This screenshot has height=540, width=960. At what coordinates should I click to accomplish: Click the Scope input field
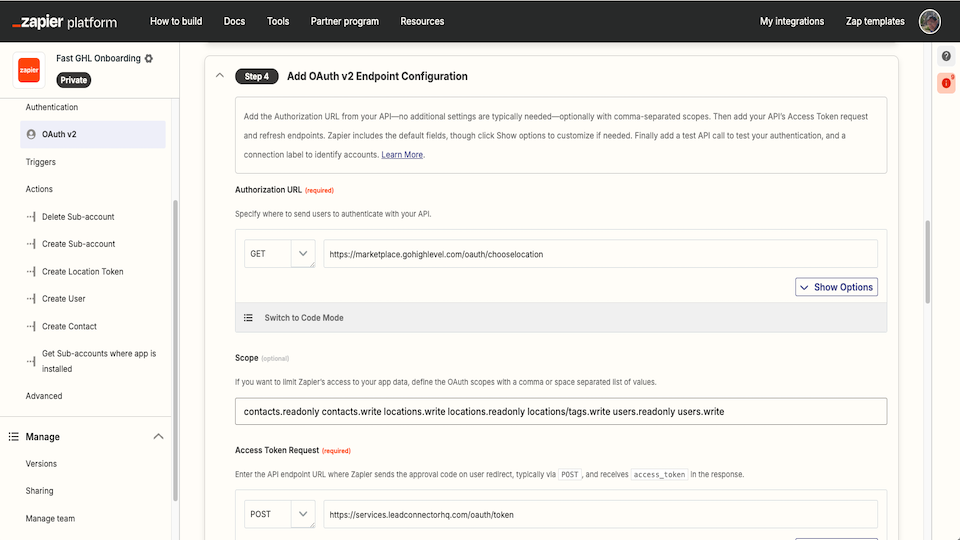[x=561, y=411]
